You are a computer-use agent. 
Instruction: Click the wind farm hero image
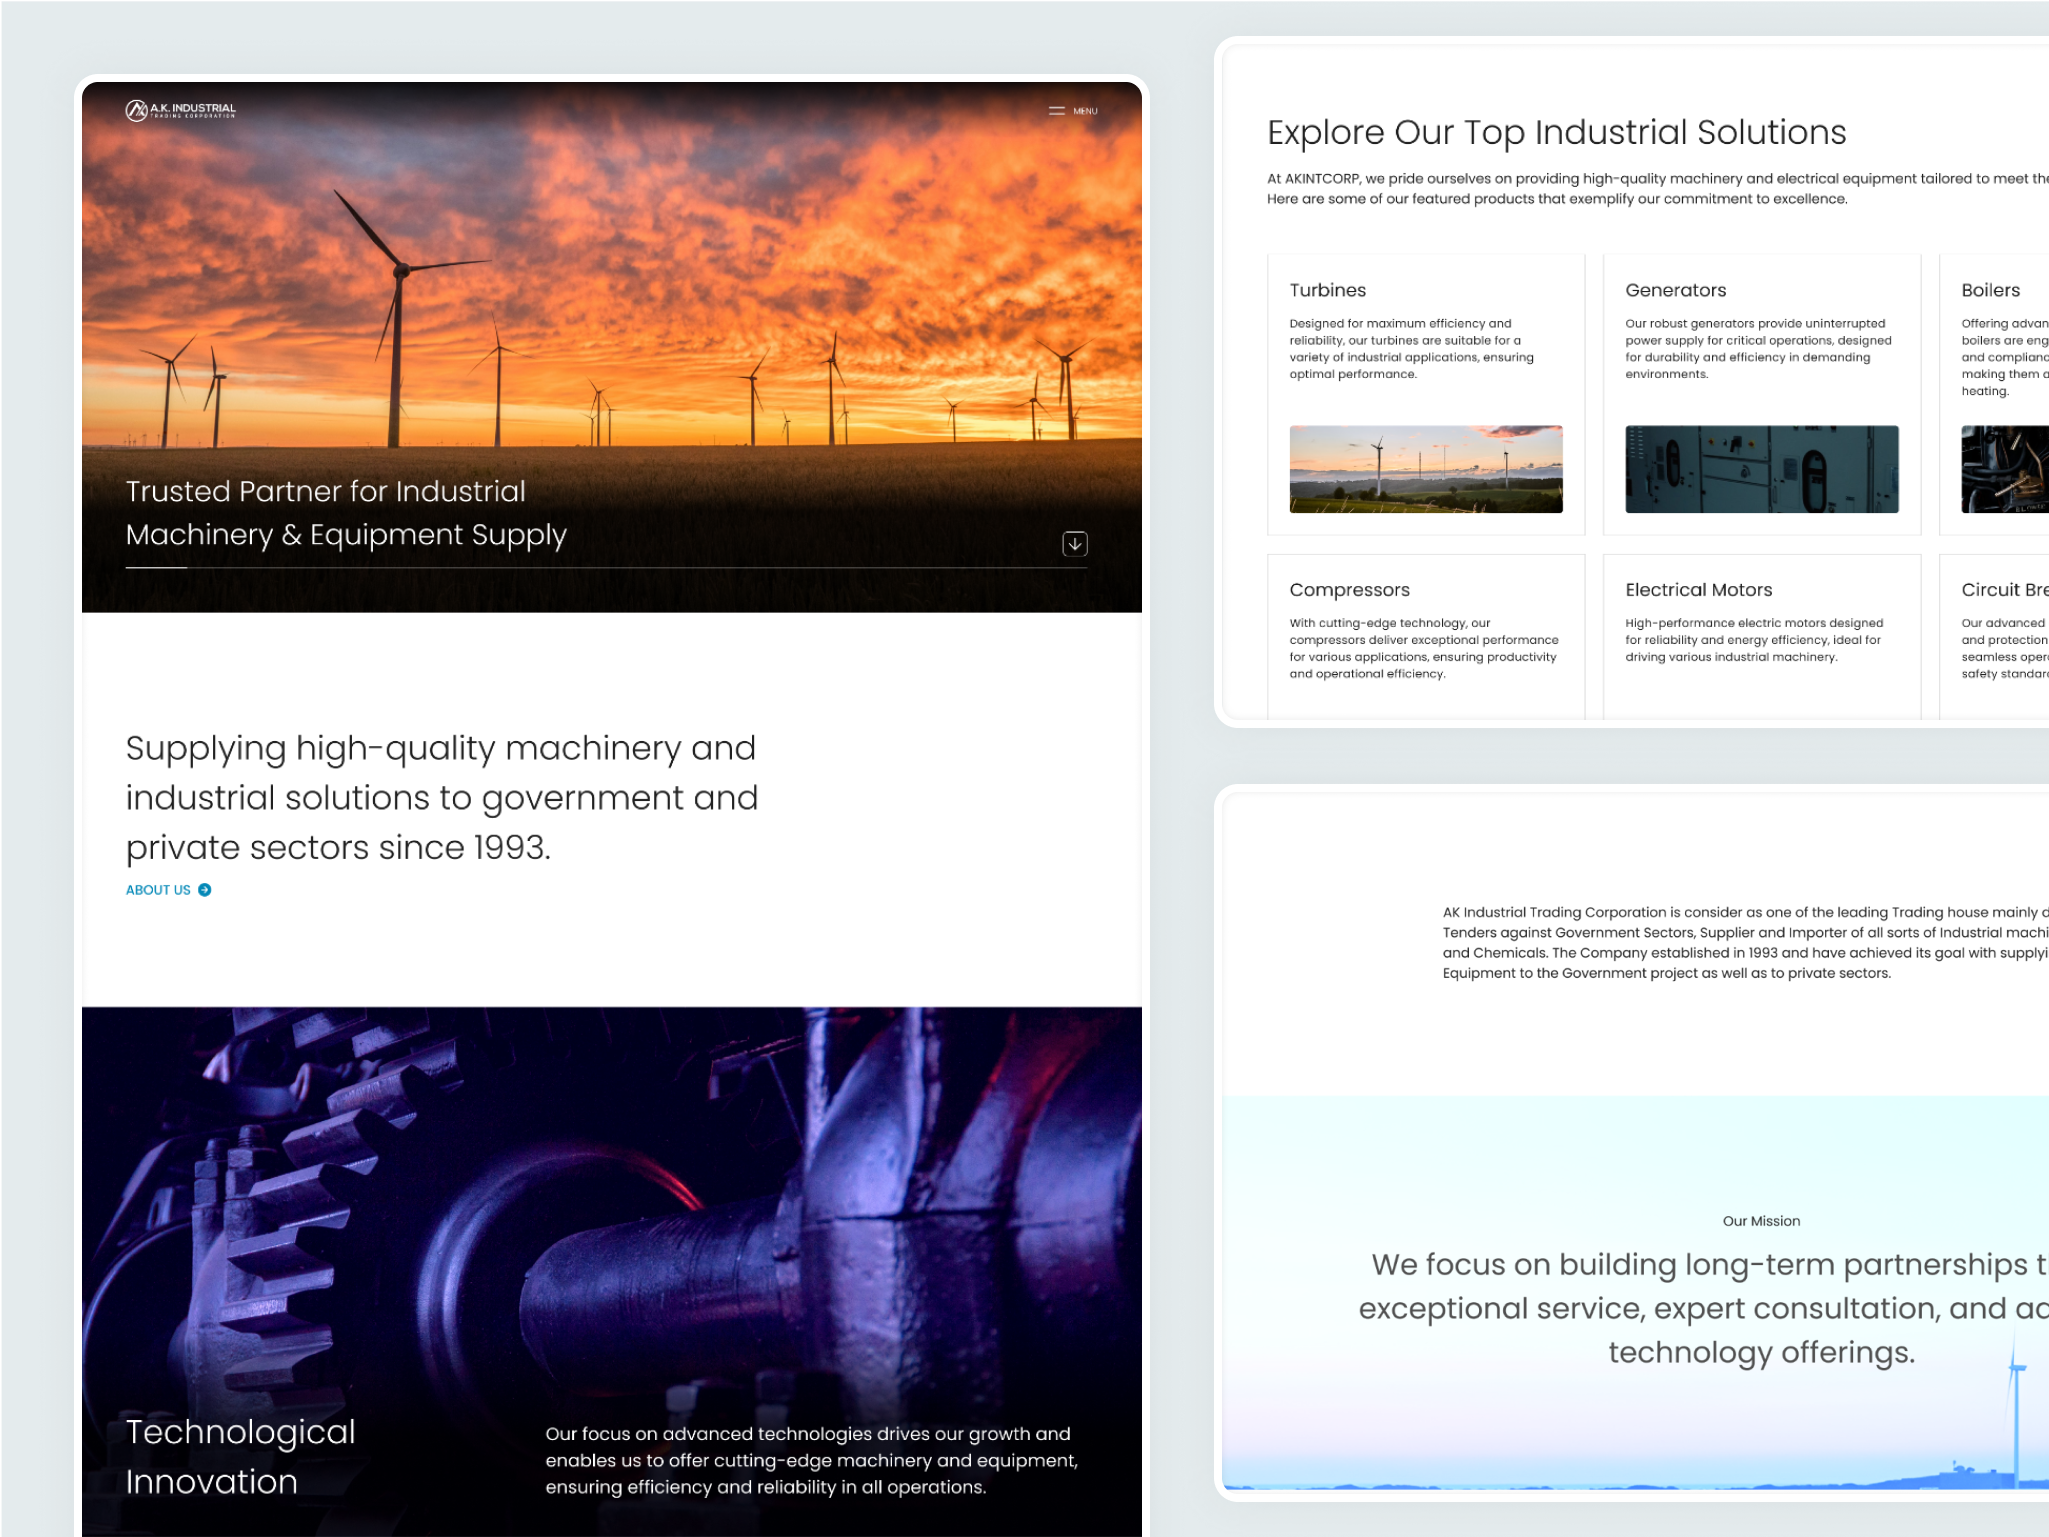click(610, 300)
